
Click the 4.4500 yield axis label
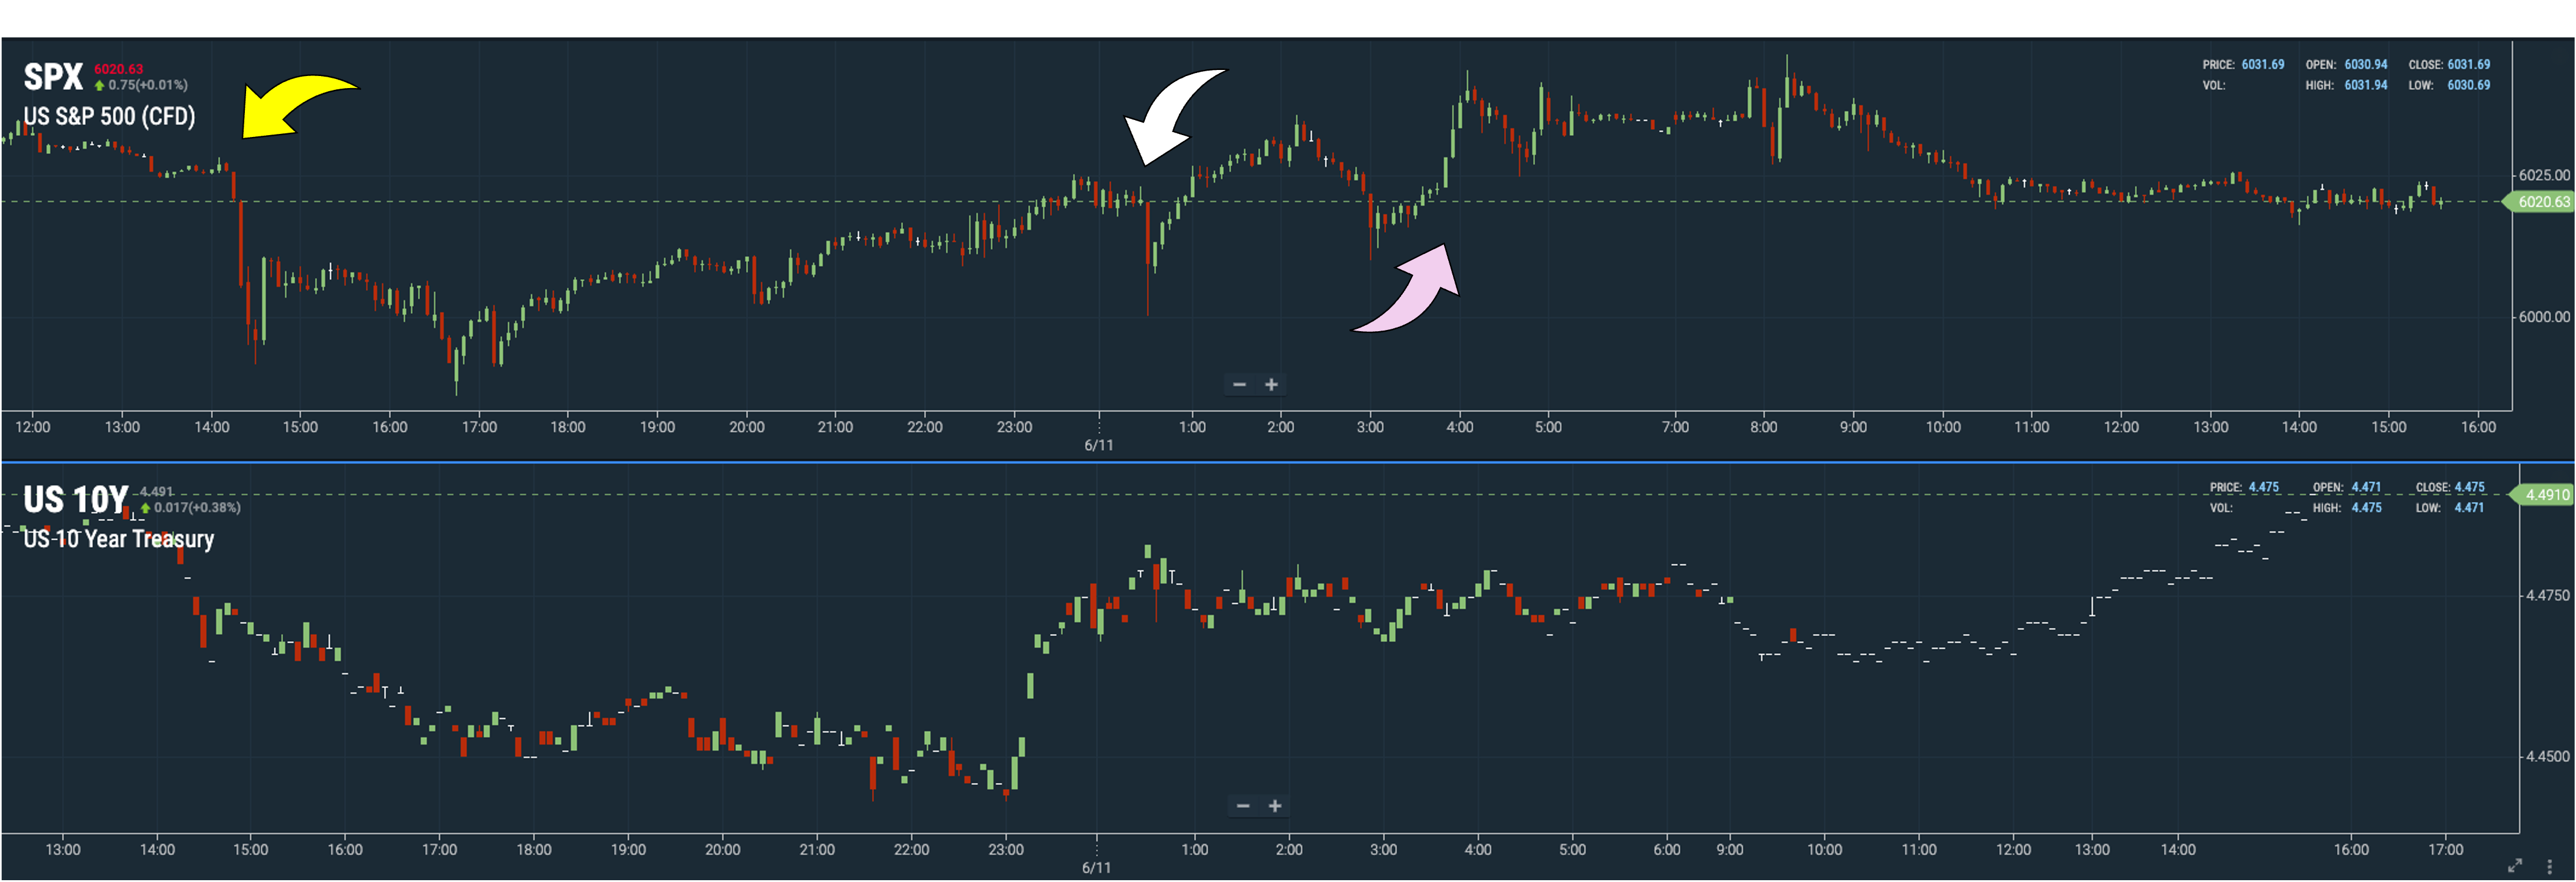pyautogui.click(x=2547, y=756)
